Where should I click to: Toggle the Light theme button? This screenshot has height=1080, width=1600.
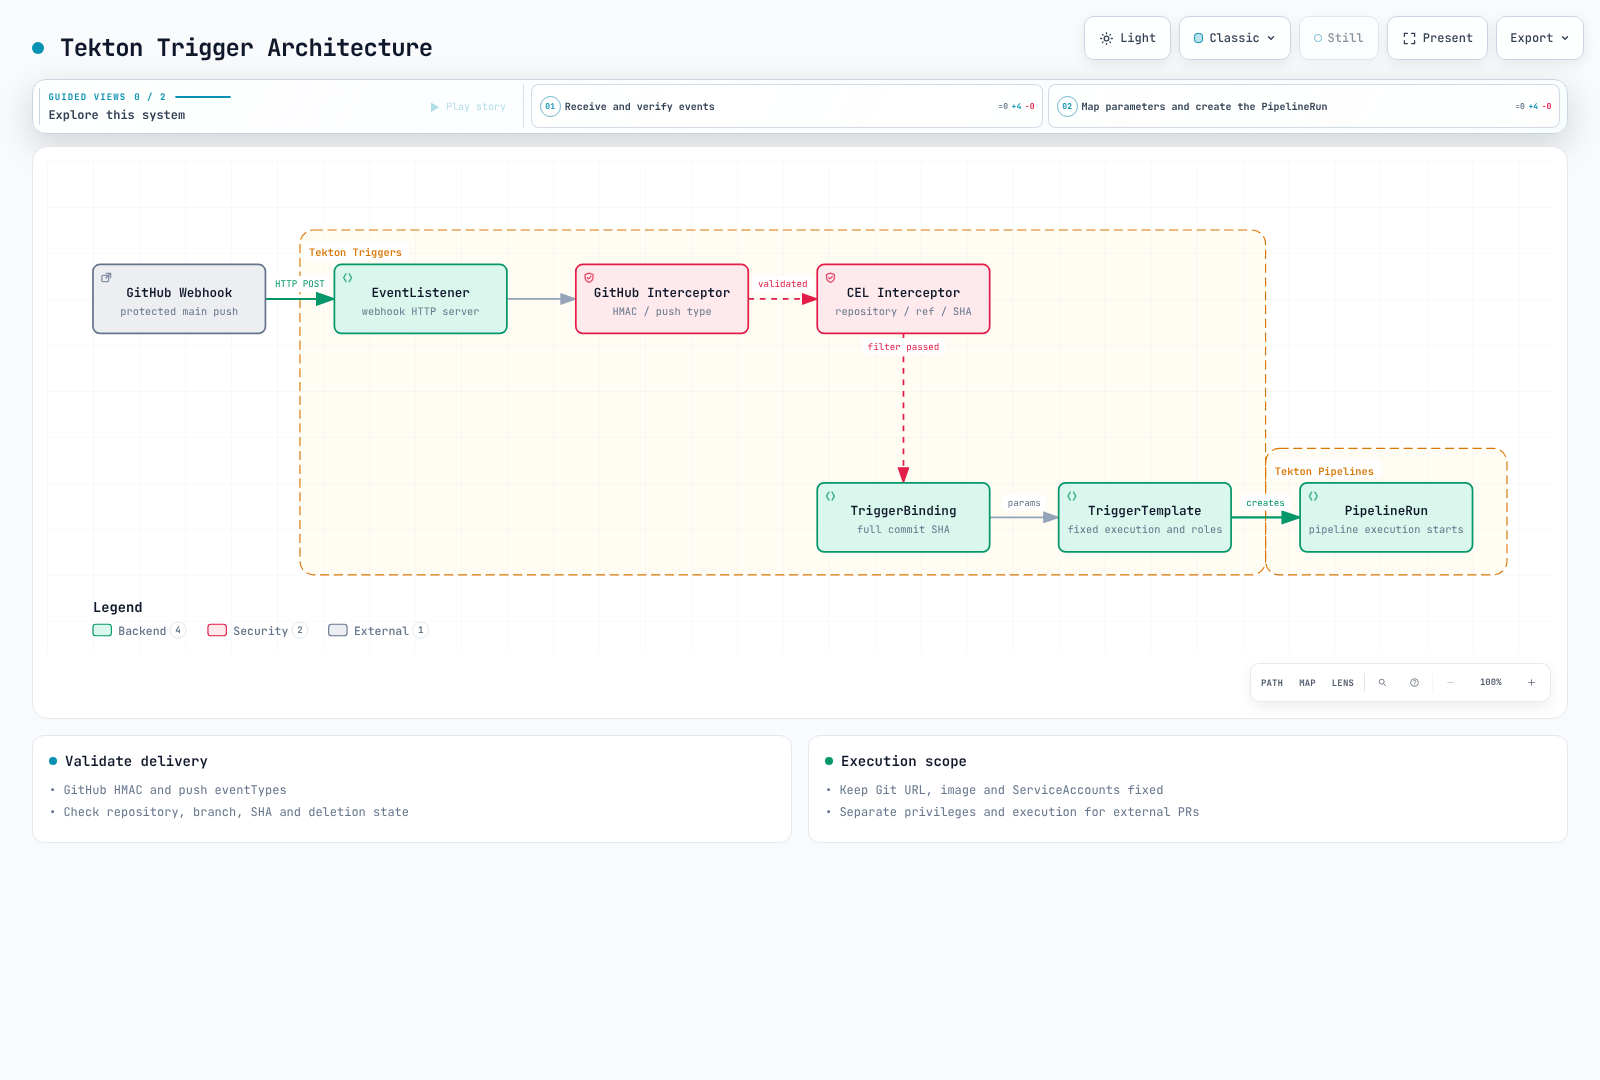coord(1127,38)
